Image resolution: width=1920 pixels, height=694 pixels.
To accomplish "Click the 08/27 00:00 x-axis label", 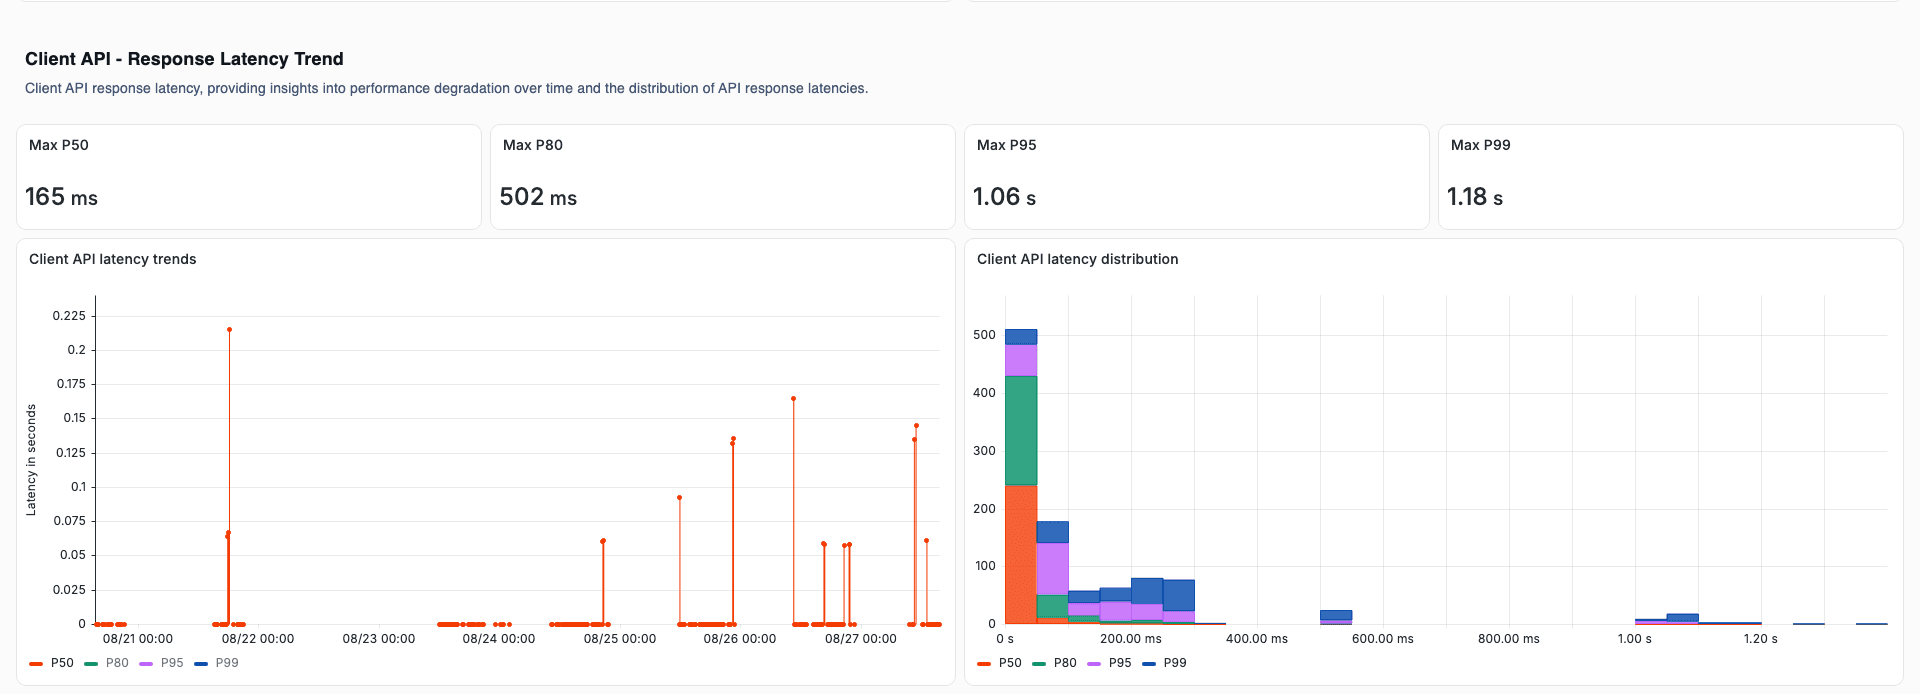I will (x=861, y=639).
